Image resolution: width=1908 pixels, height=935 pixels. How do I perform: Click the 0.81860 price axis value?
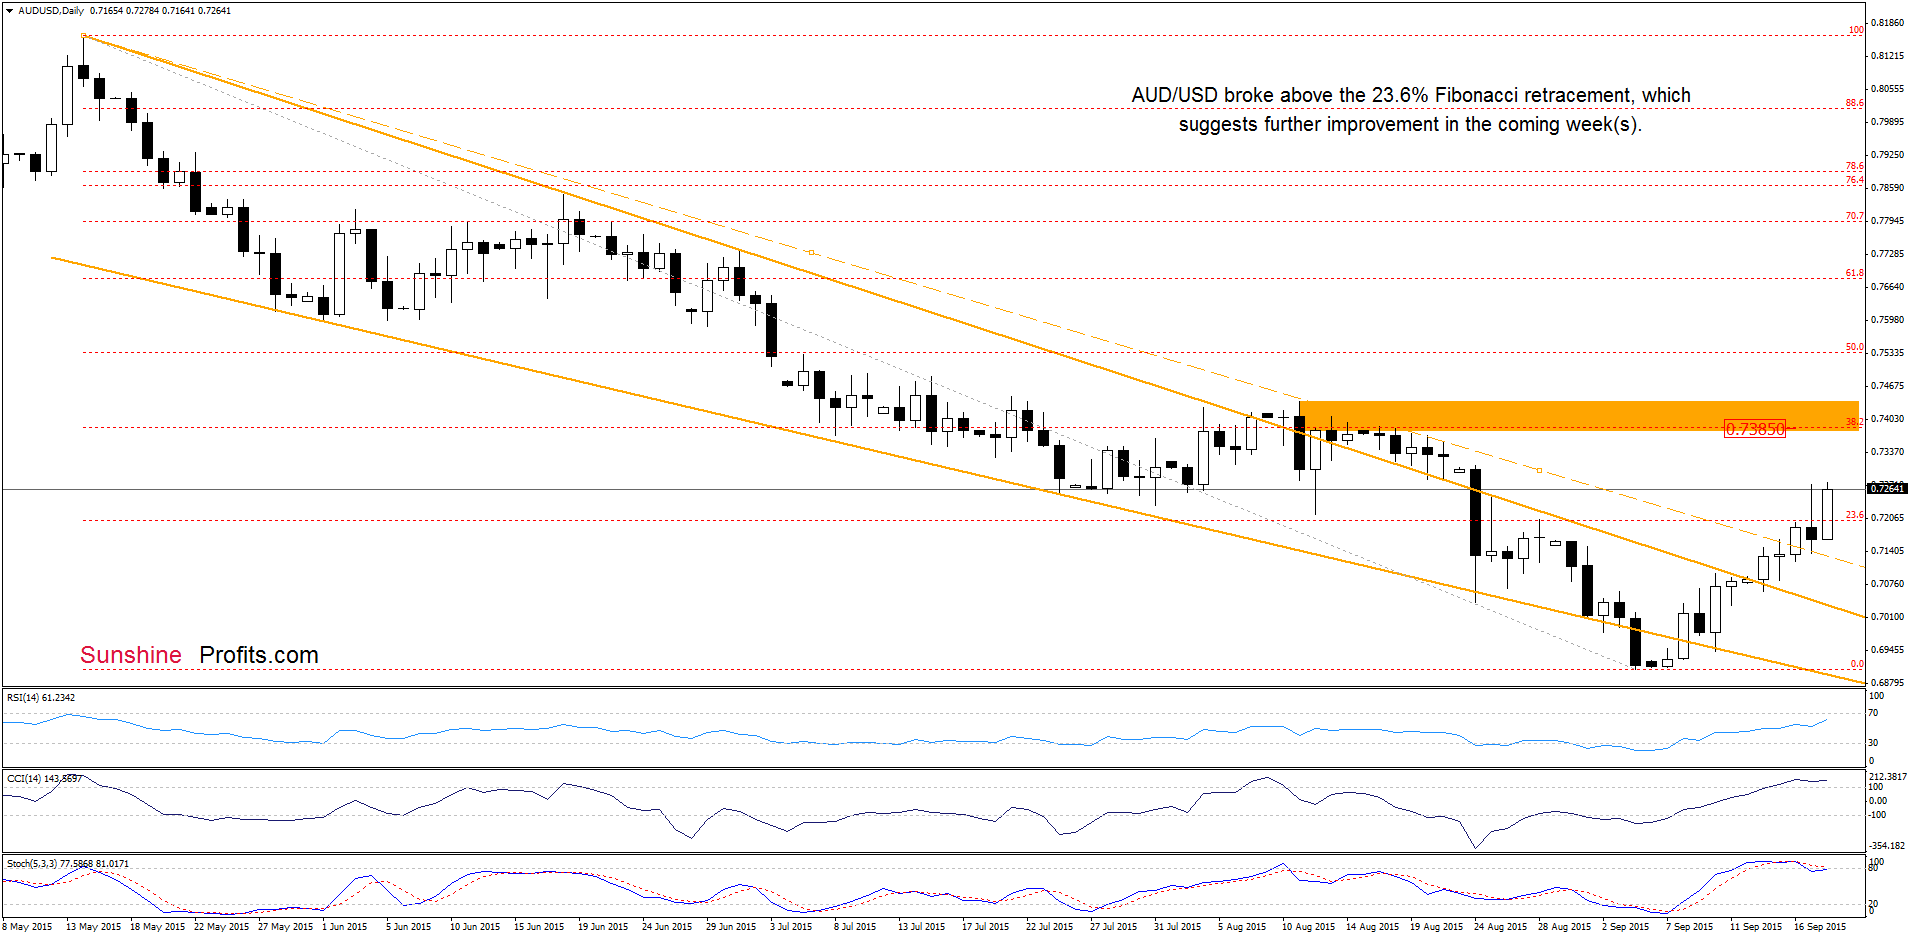click(x=1888, y=23)
